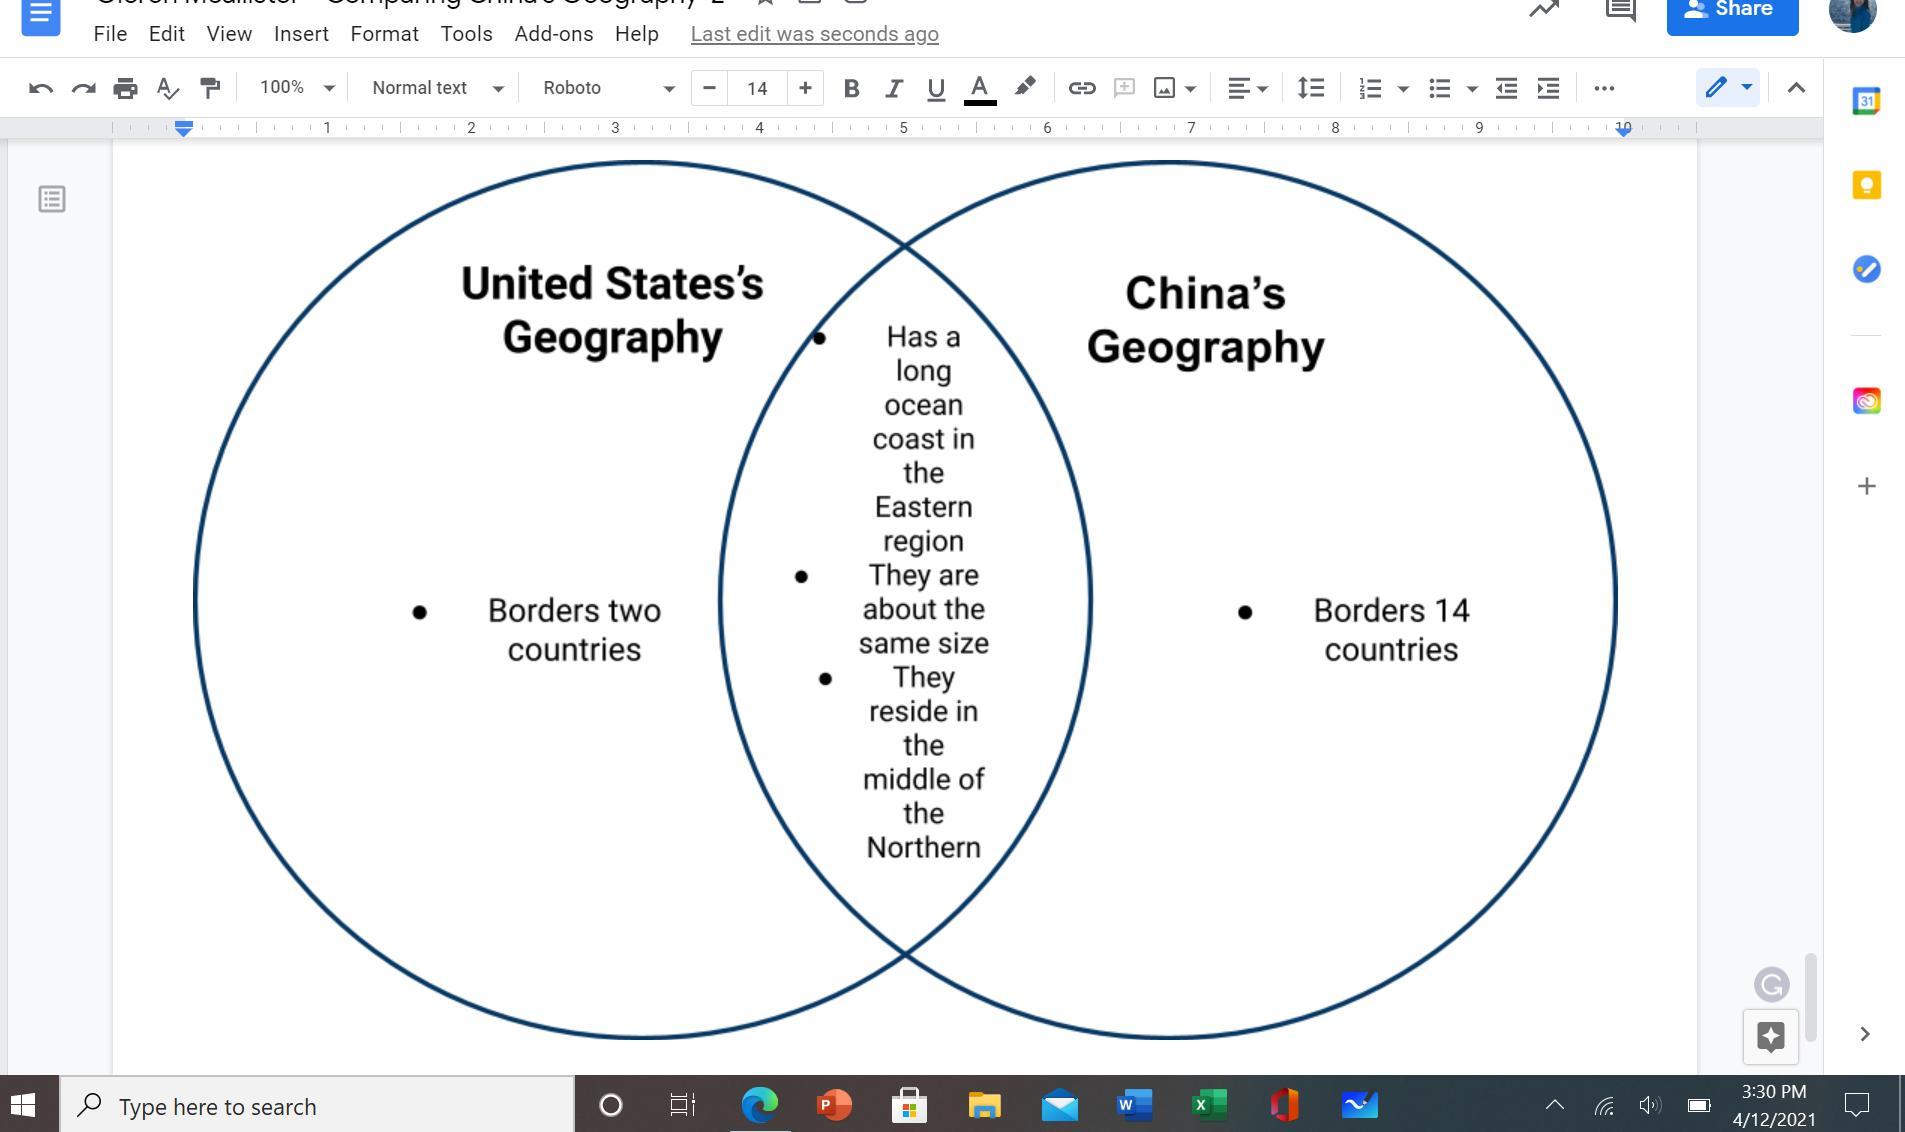Screen dimensions: 1905x1132
Task: Open comment history speech bubble icon
Action: pyautogui.click(x=1620, y=10)
